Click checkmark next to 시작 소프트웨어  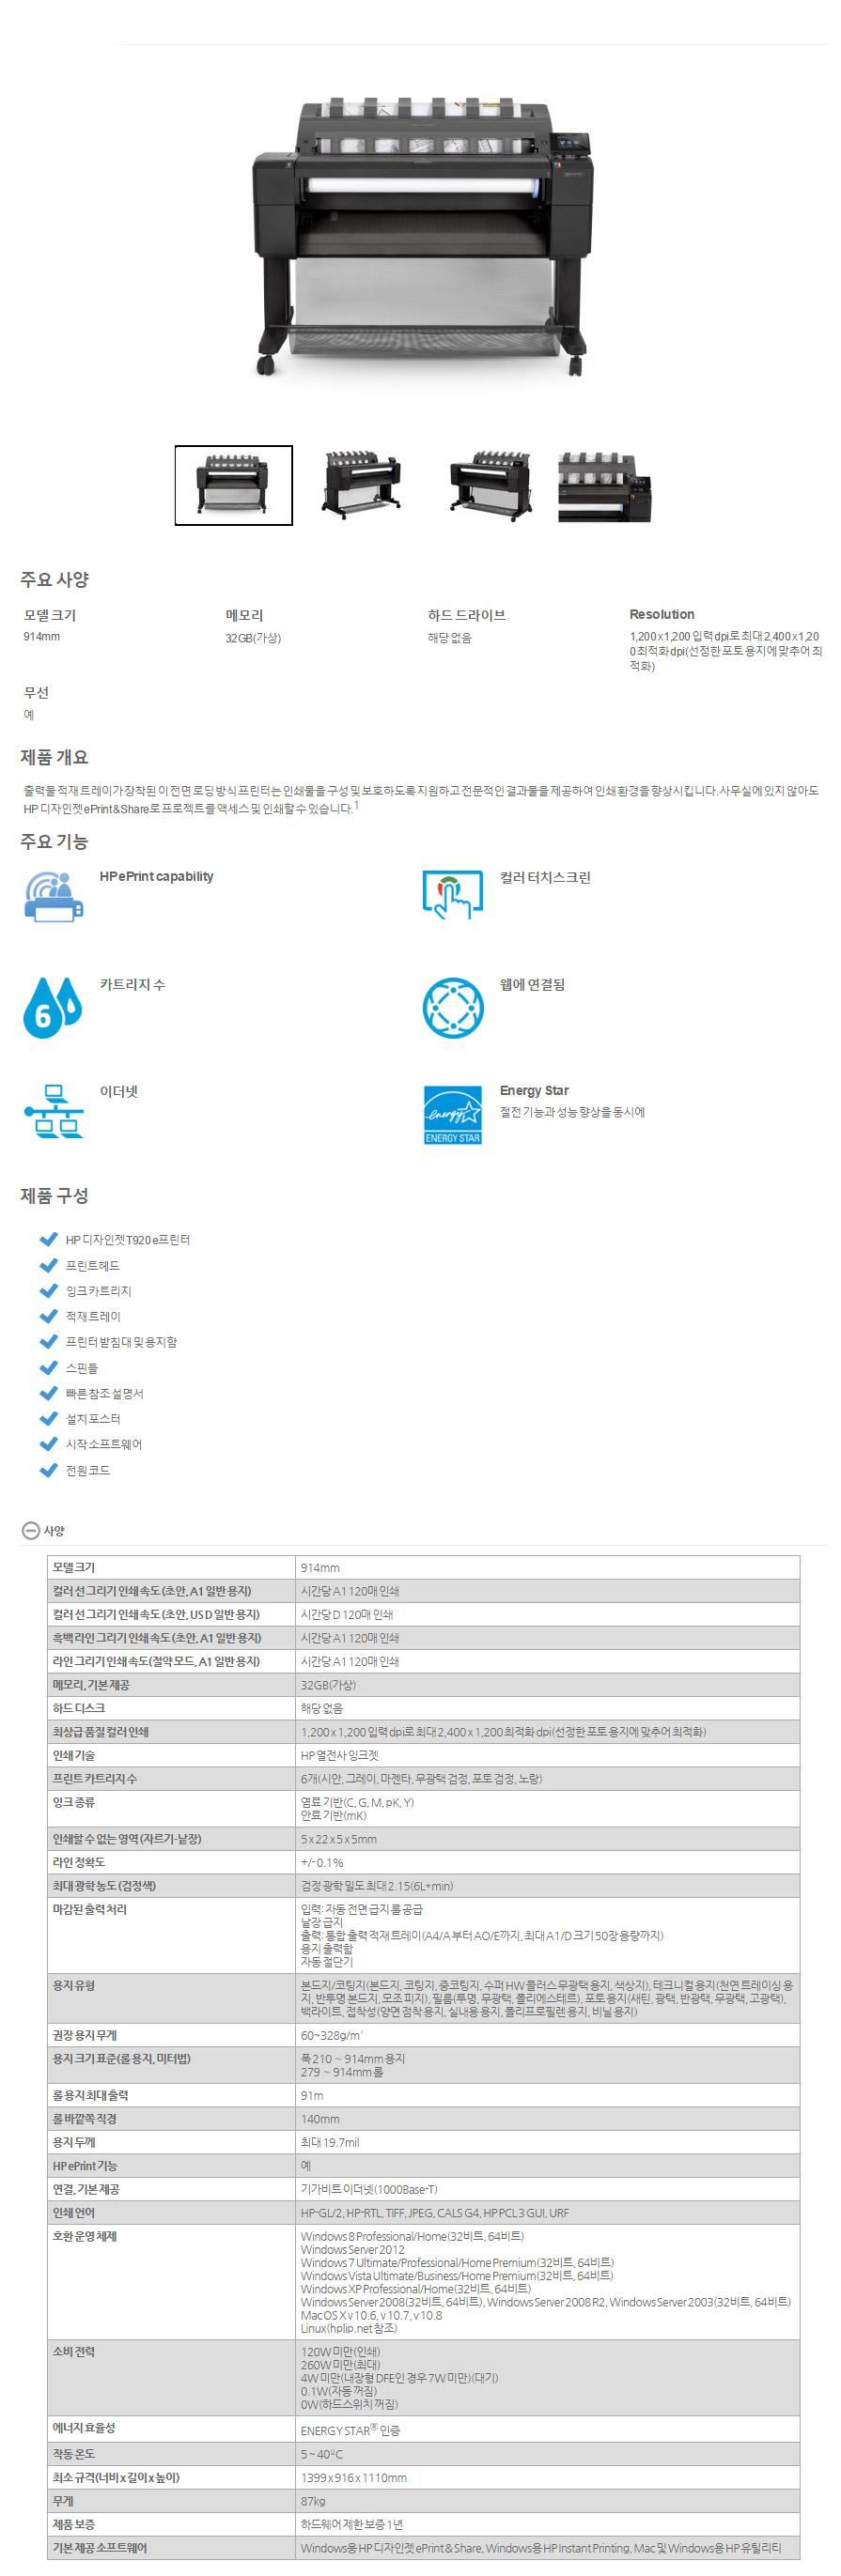pyautogui.click(x=48, y=1444)
